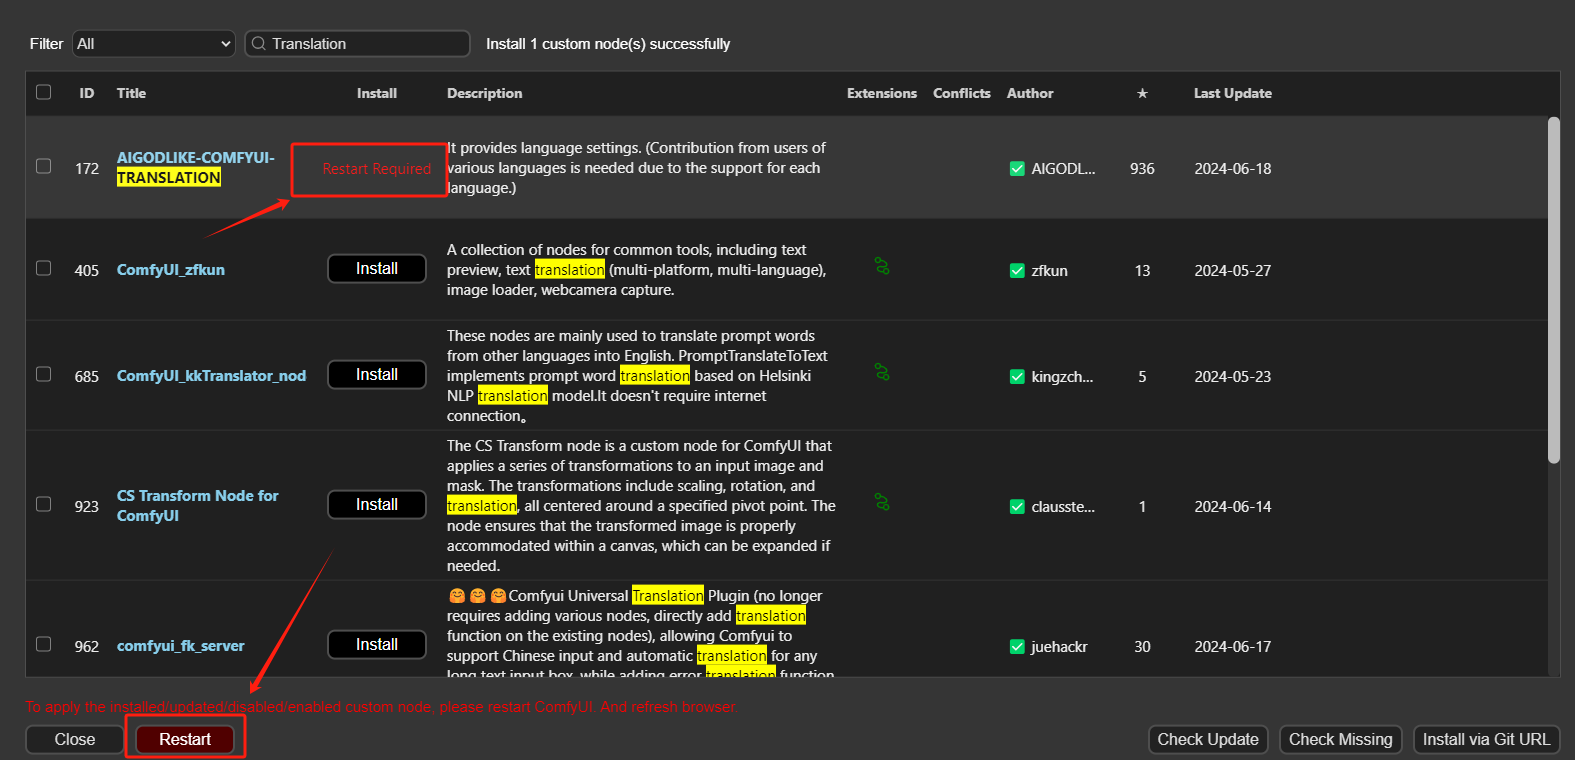Check the CS Transform Node row checkbox

[x=43, y=504]
